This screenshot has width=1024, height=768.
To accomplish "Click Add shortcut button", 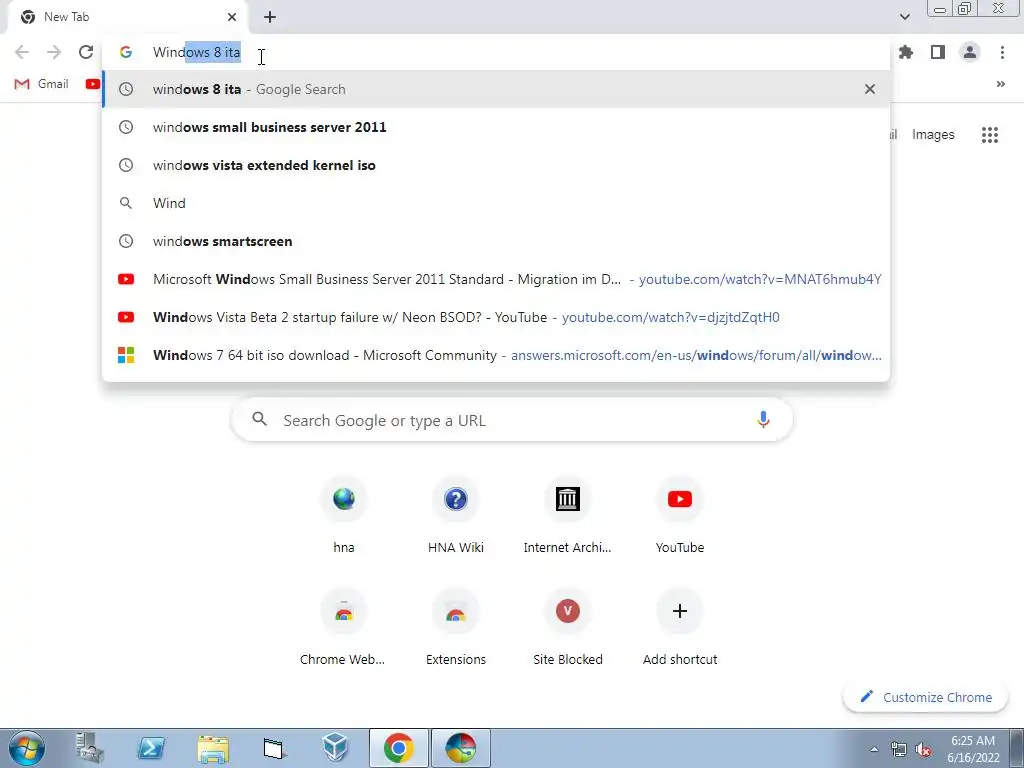I will click(x=680, y=628).
